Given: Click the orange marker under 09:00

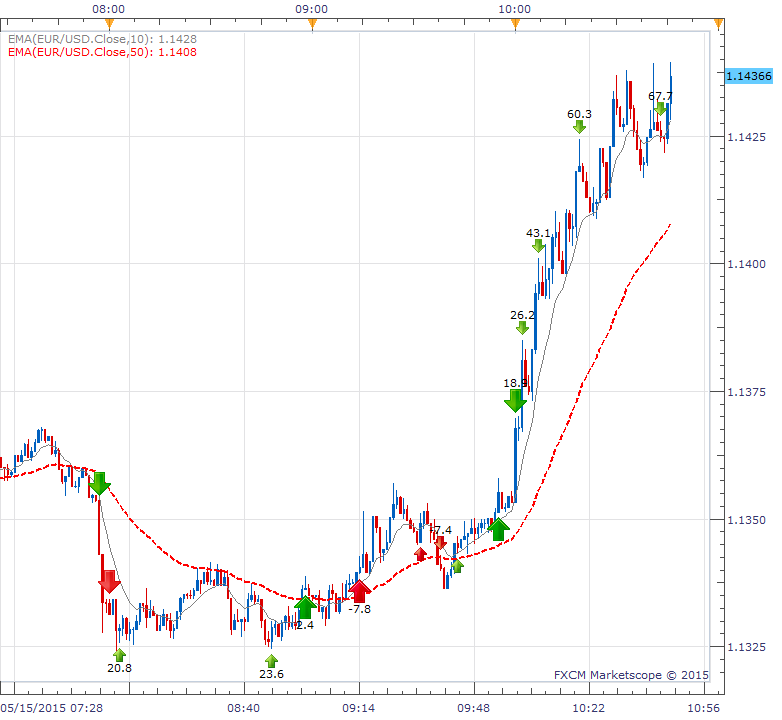Looking at the screenshot, I should pos(312,24).
